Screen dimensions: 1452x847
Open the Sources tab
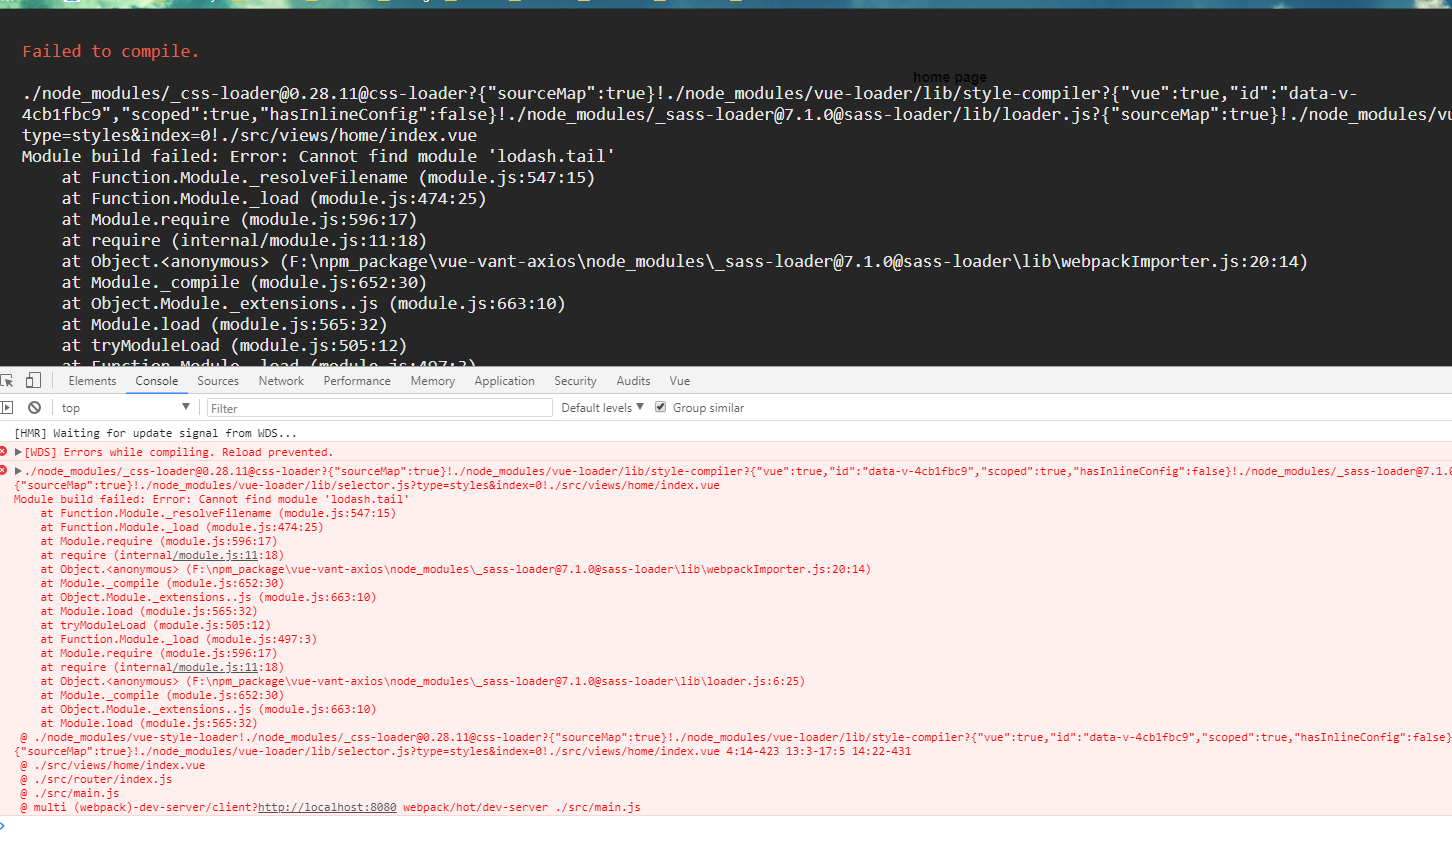(218, 381)
